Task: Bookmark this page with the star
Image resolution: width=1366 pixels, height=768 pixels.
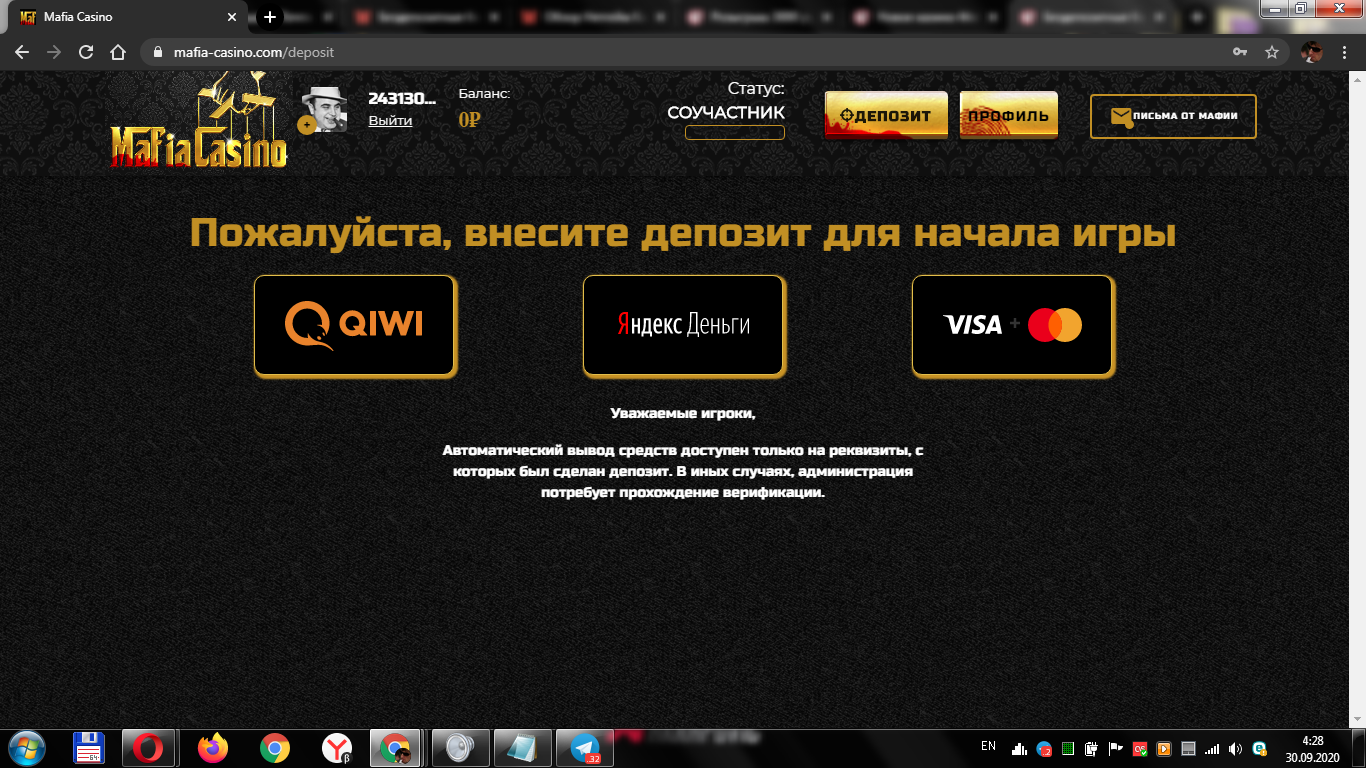Action: coord(1272,52)
